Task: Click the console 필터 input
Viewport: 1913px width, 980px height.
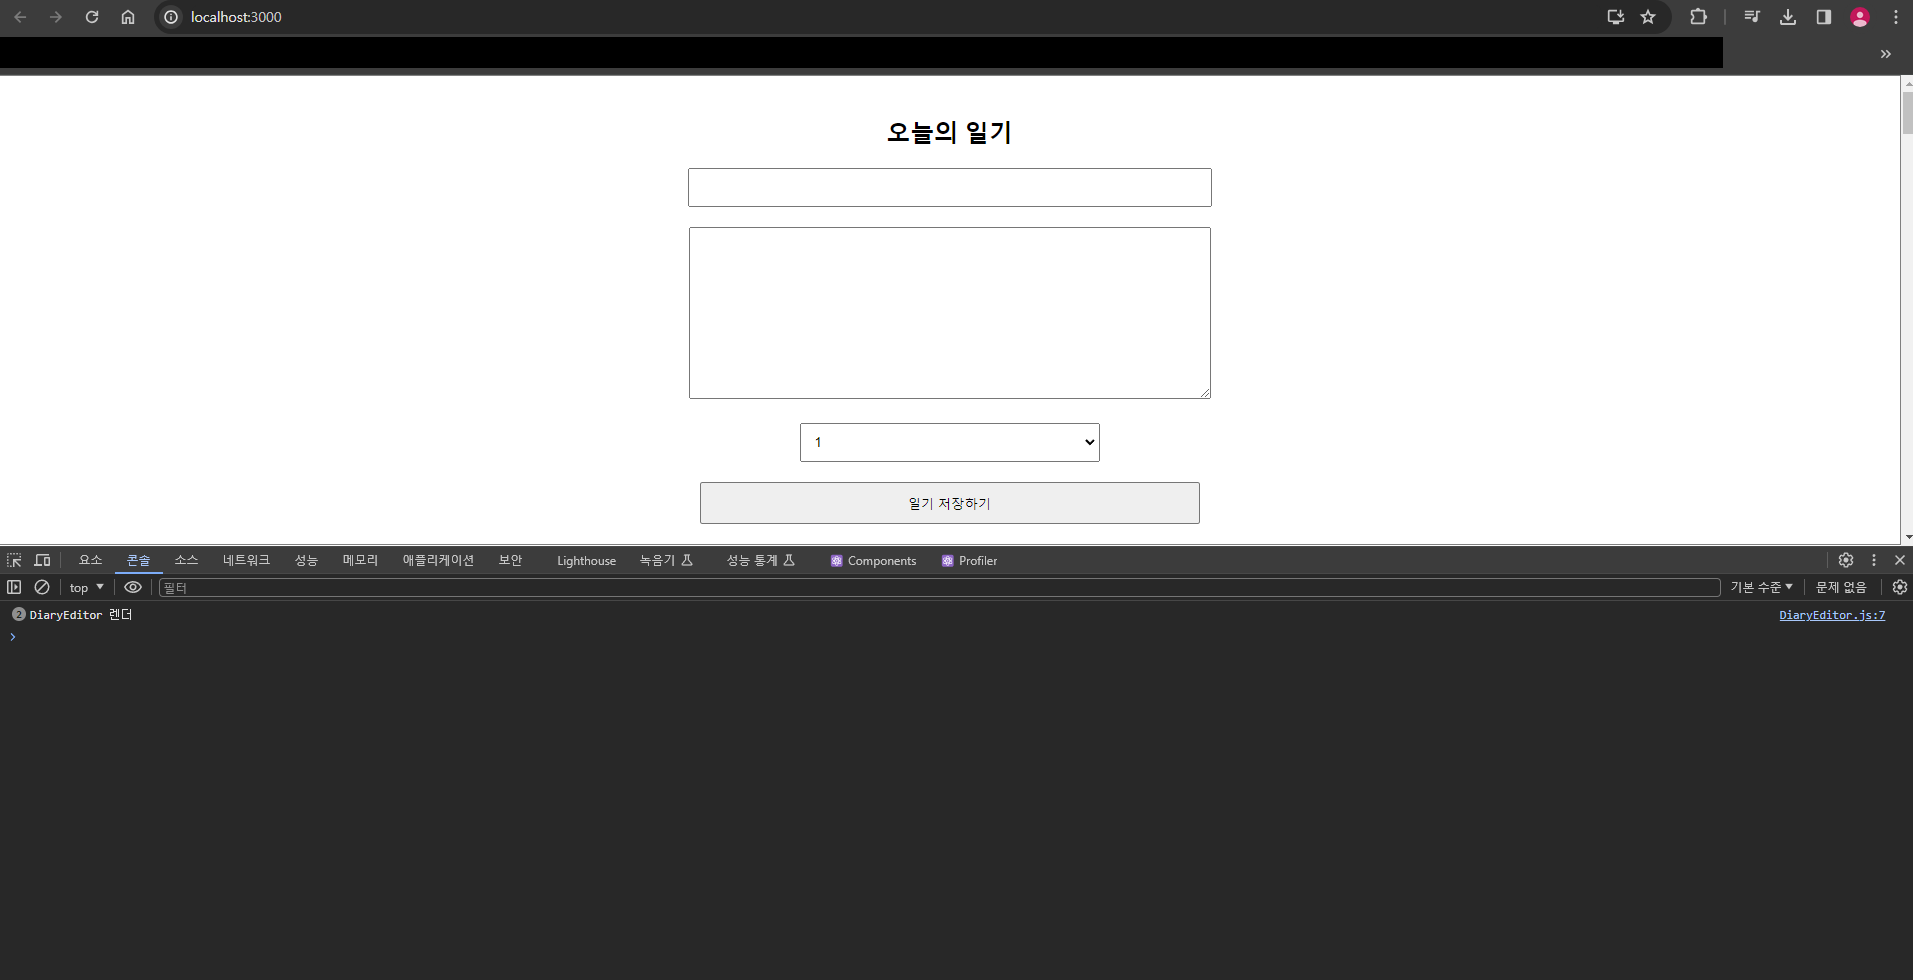Action: [939, 587]
